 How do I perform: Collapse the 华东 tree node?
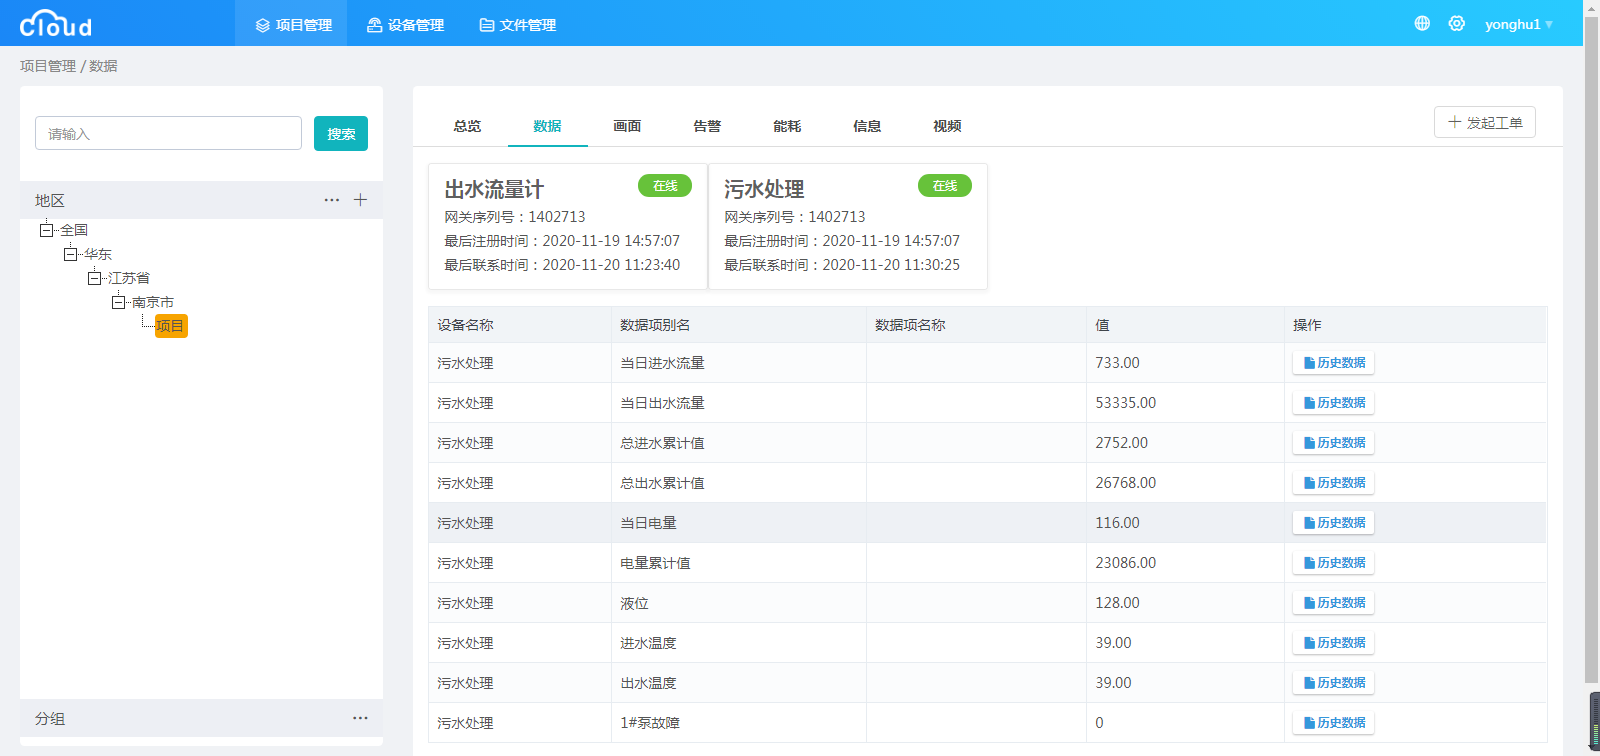pyautogui.click(x=70, y=254)
